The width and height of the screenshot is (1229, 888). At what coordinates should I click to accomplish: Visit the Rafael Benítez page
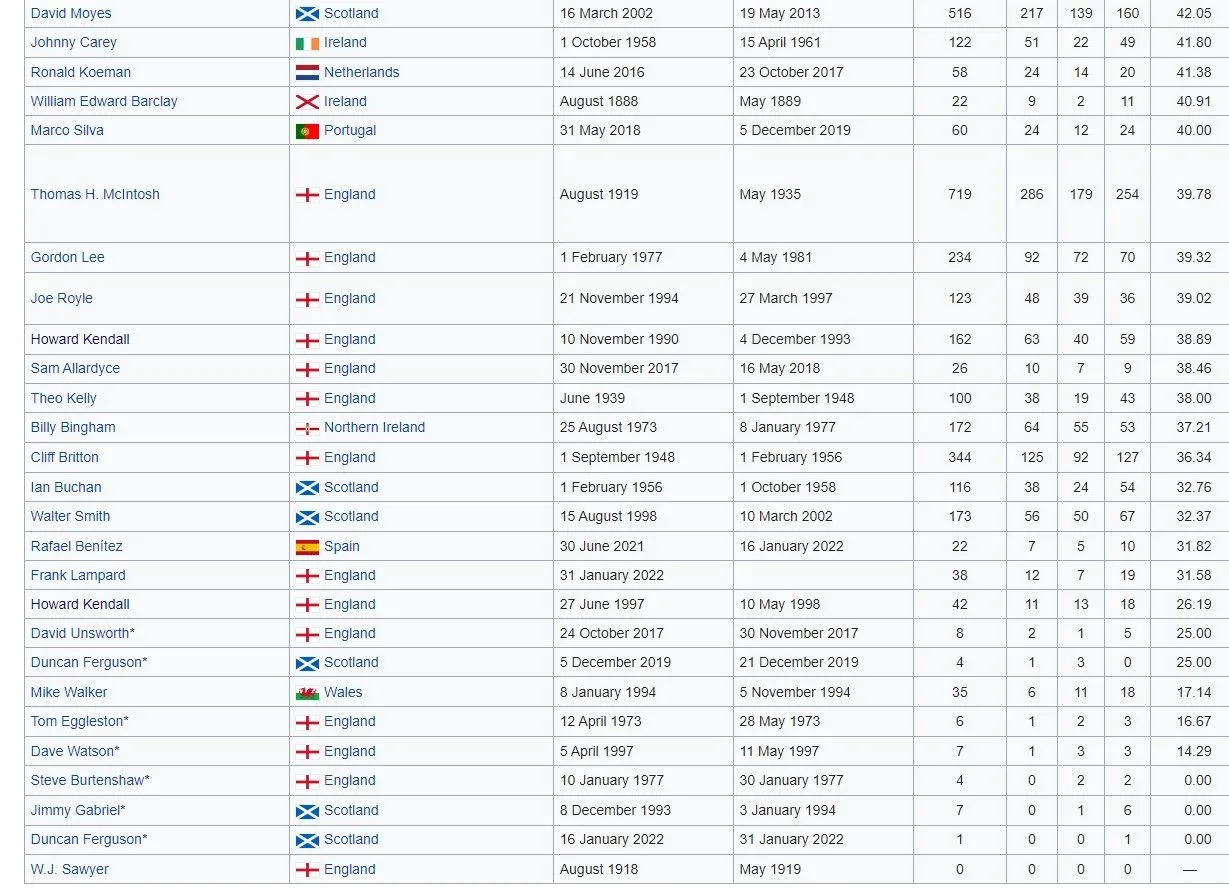click(76, 546)
